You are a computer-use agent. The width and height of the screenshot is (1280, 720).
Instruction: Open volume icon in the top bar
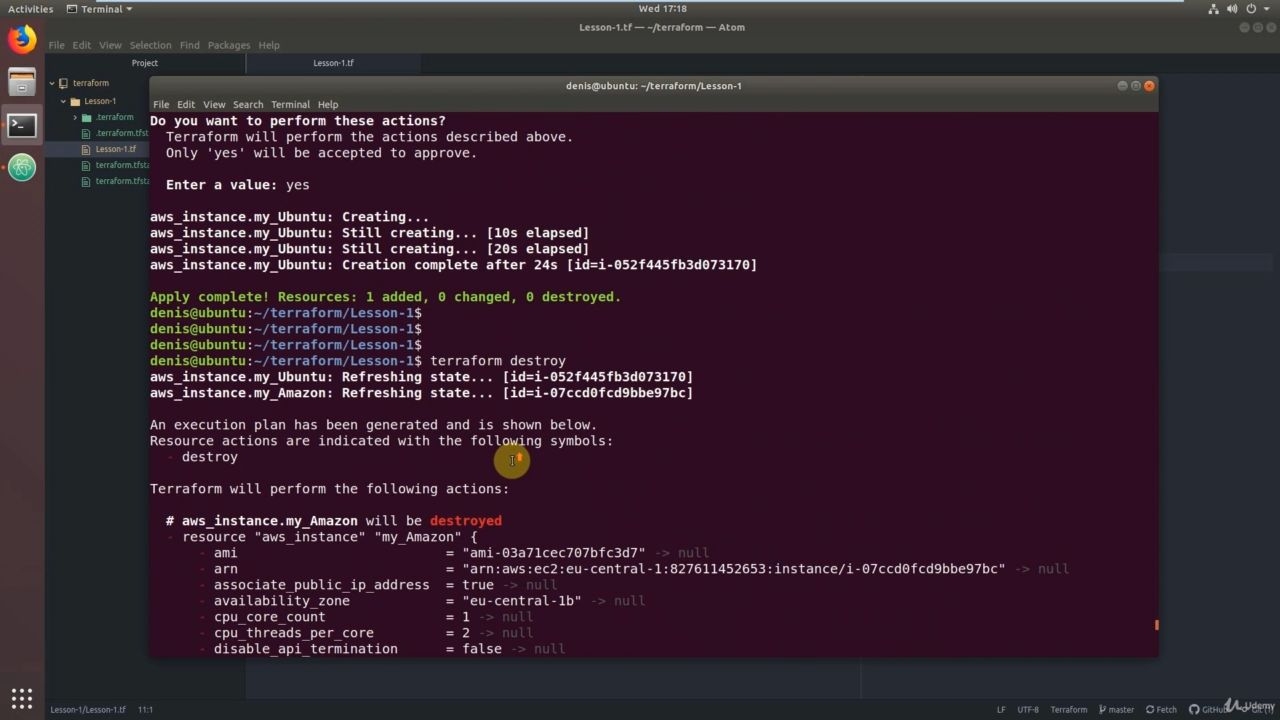point(1234,9)
